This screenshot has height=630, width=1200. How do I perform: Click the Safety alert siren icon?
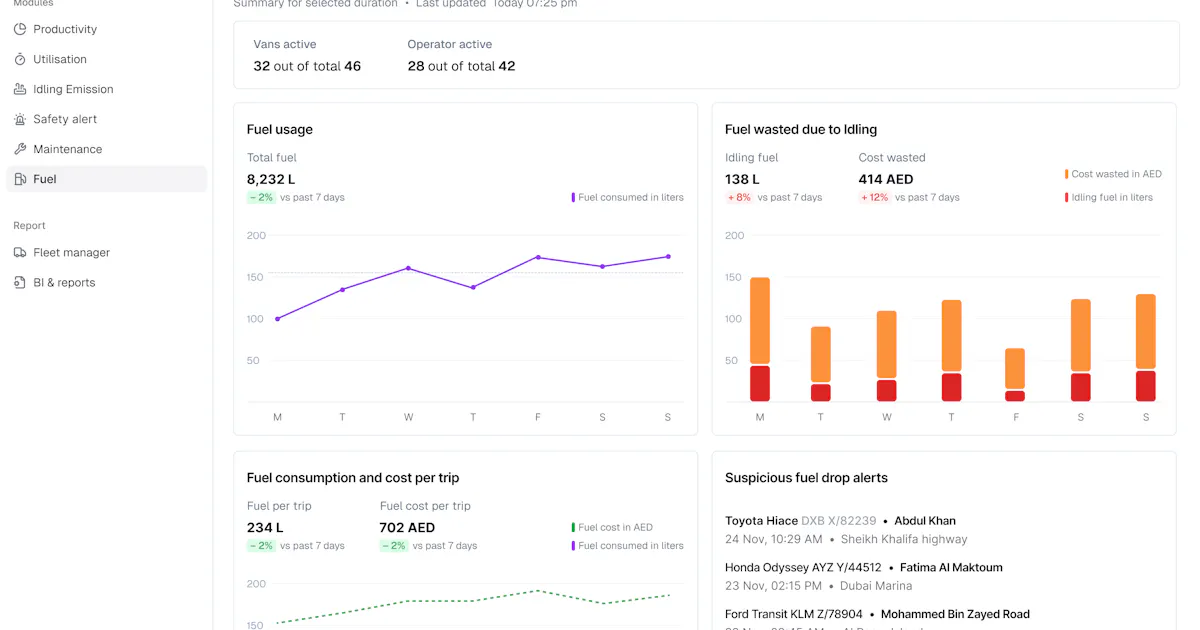[x=20, y=119]
